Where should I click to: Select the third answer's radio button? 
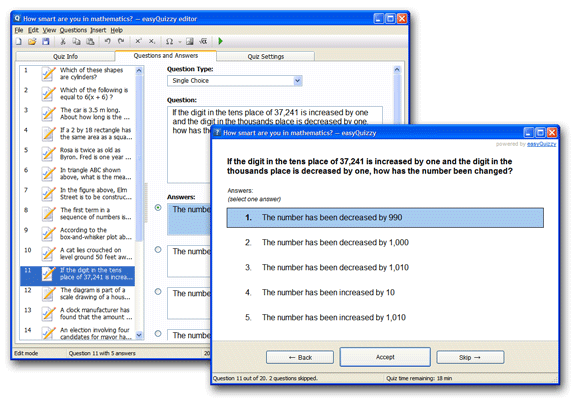tap(158, 292)
